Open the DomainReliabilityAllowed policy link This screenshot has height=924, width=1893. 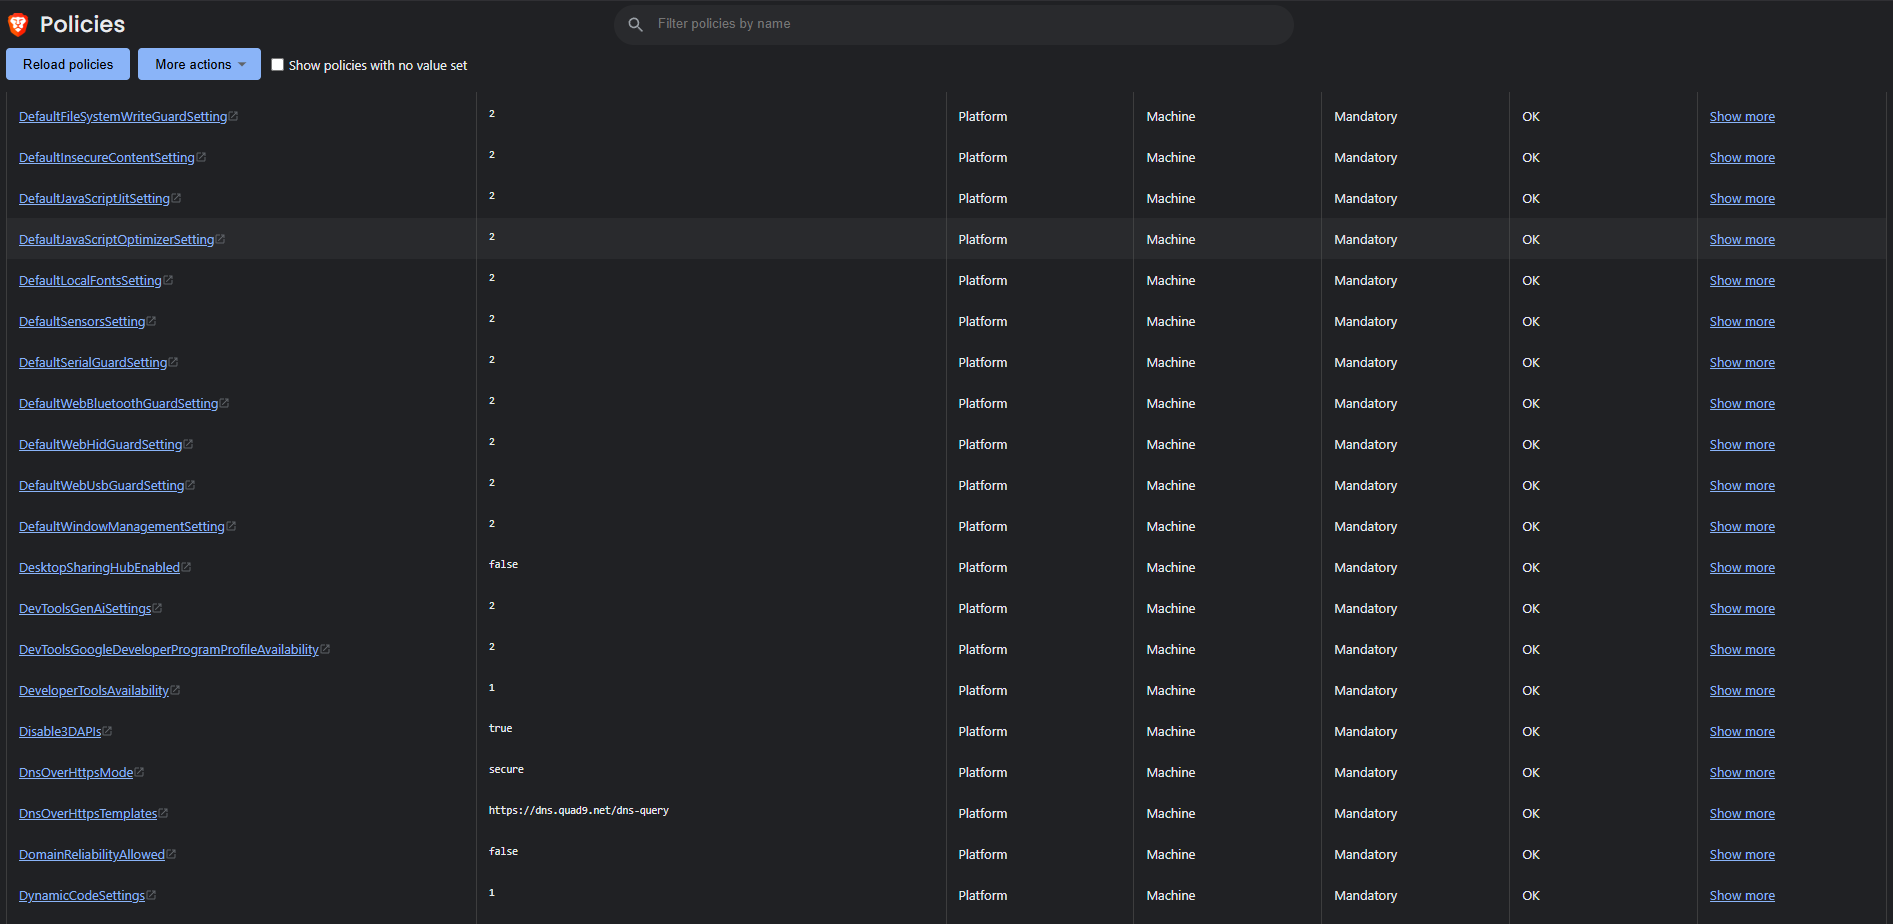tap(91, 855)
